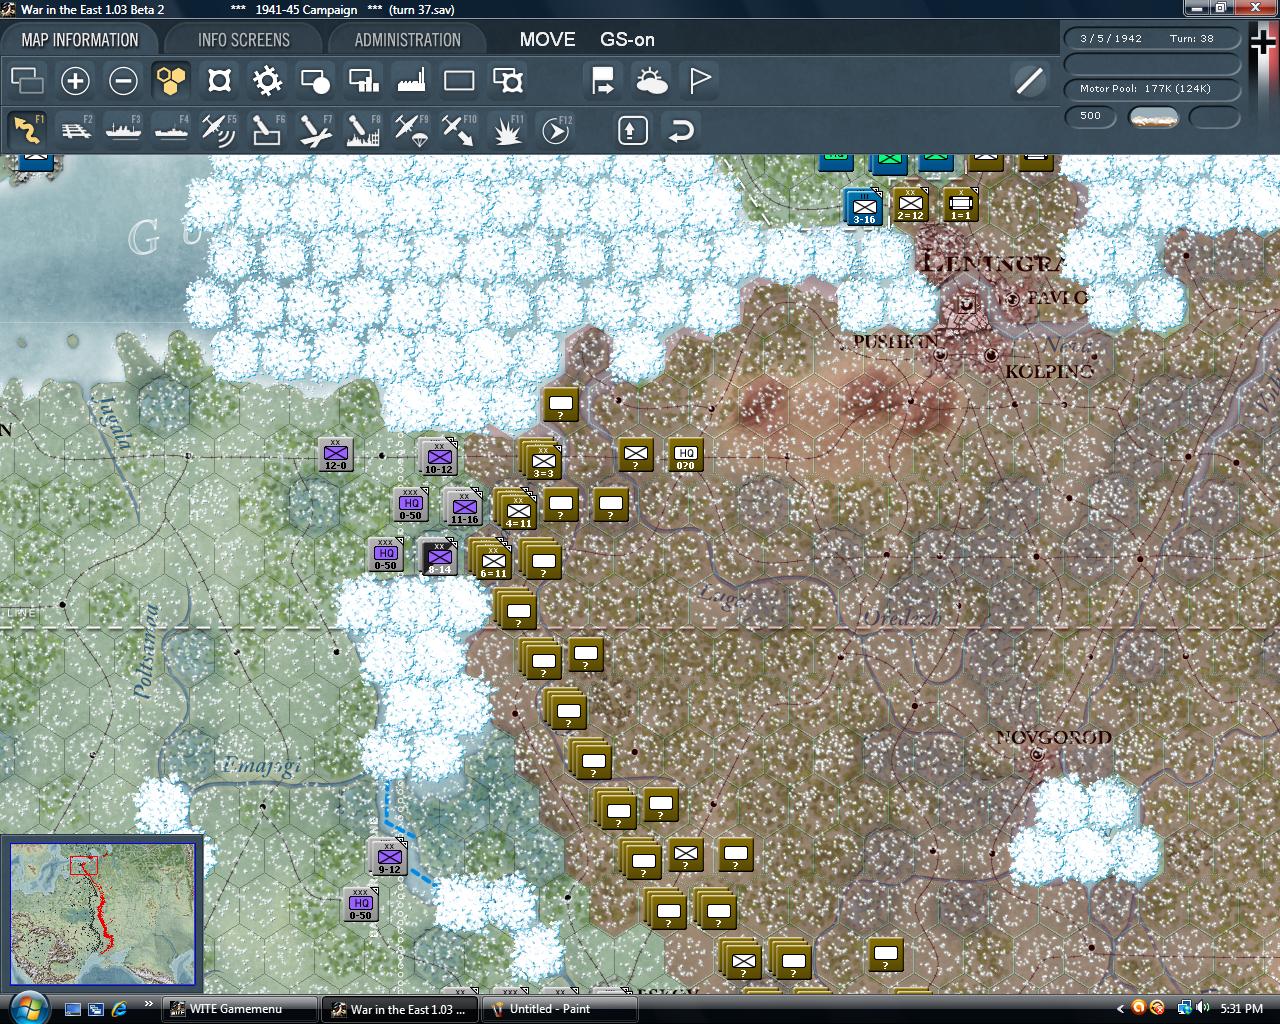Open the INFO SCREENS tab
1280x1024 pixels.
coord(243,40)
